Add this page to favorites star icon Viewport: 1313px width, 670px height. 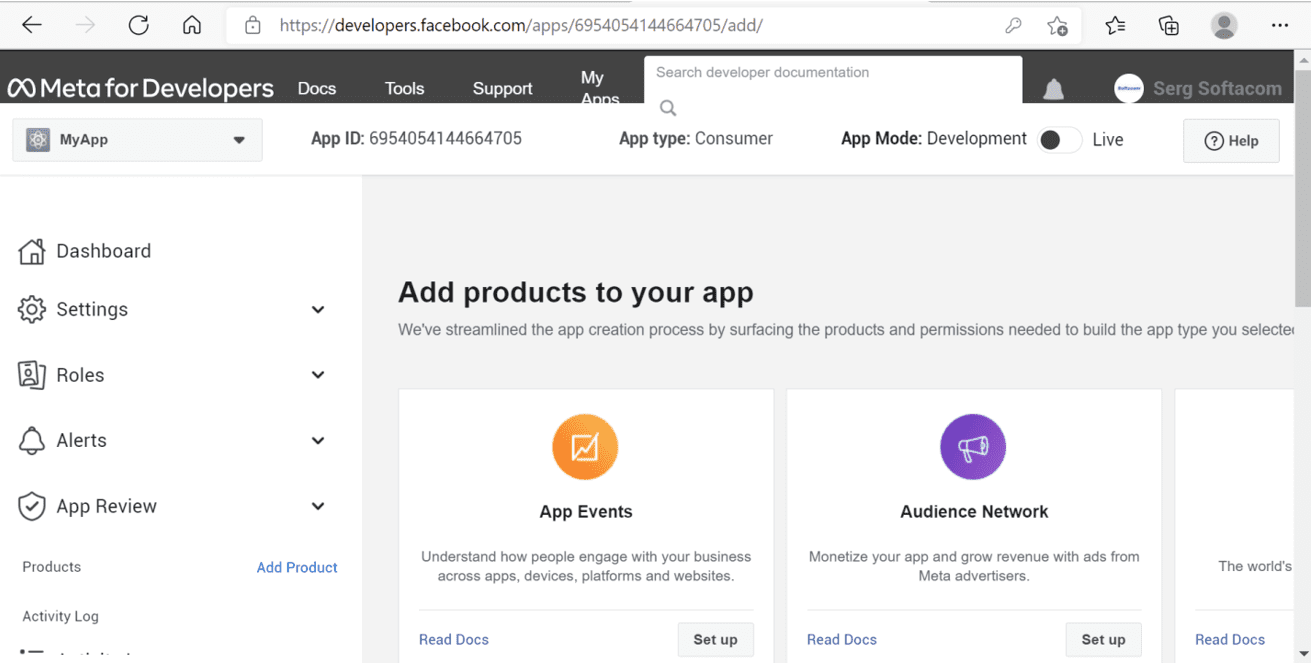(x=1057, y=26)
